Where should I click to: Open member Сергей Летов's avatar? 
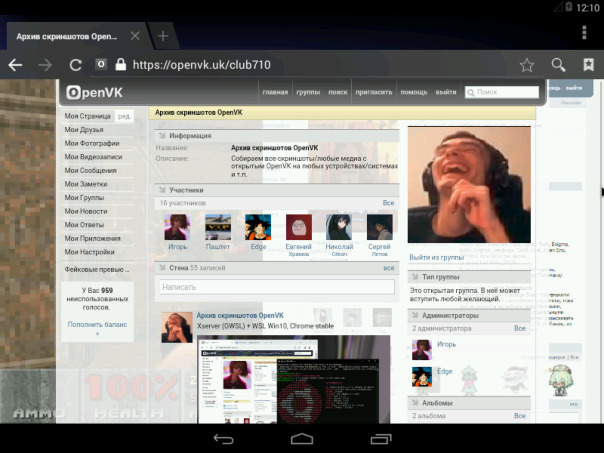pos(379,227)
